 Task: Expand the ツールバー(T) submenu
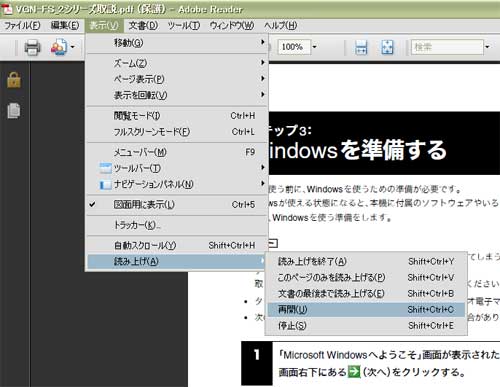click(177, 168)
